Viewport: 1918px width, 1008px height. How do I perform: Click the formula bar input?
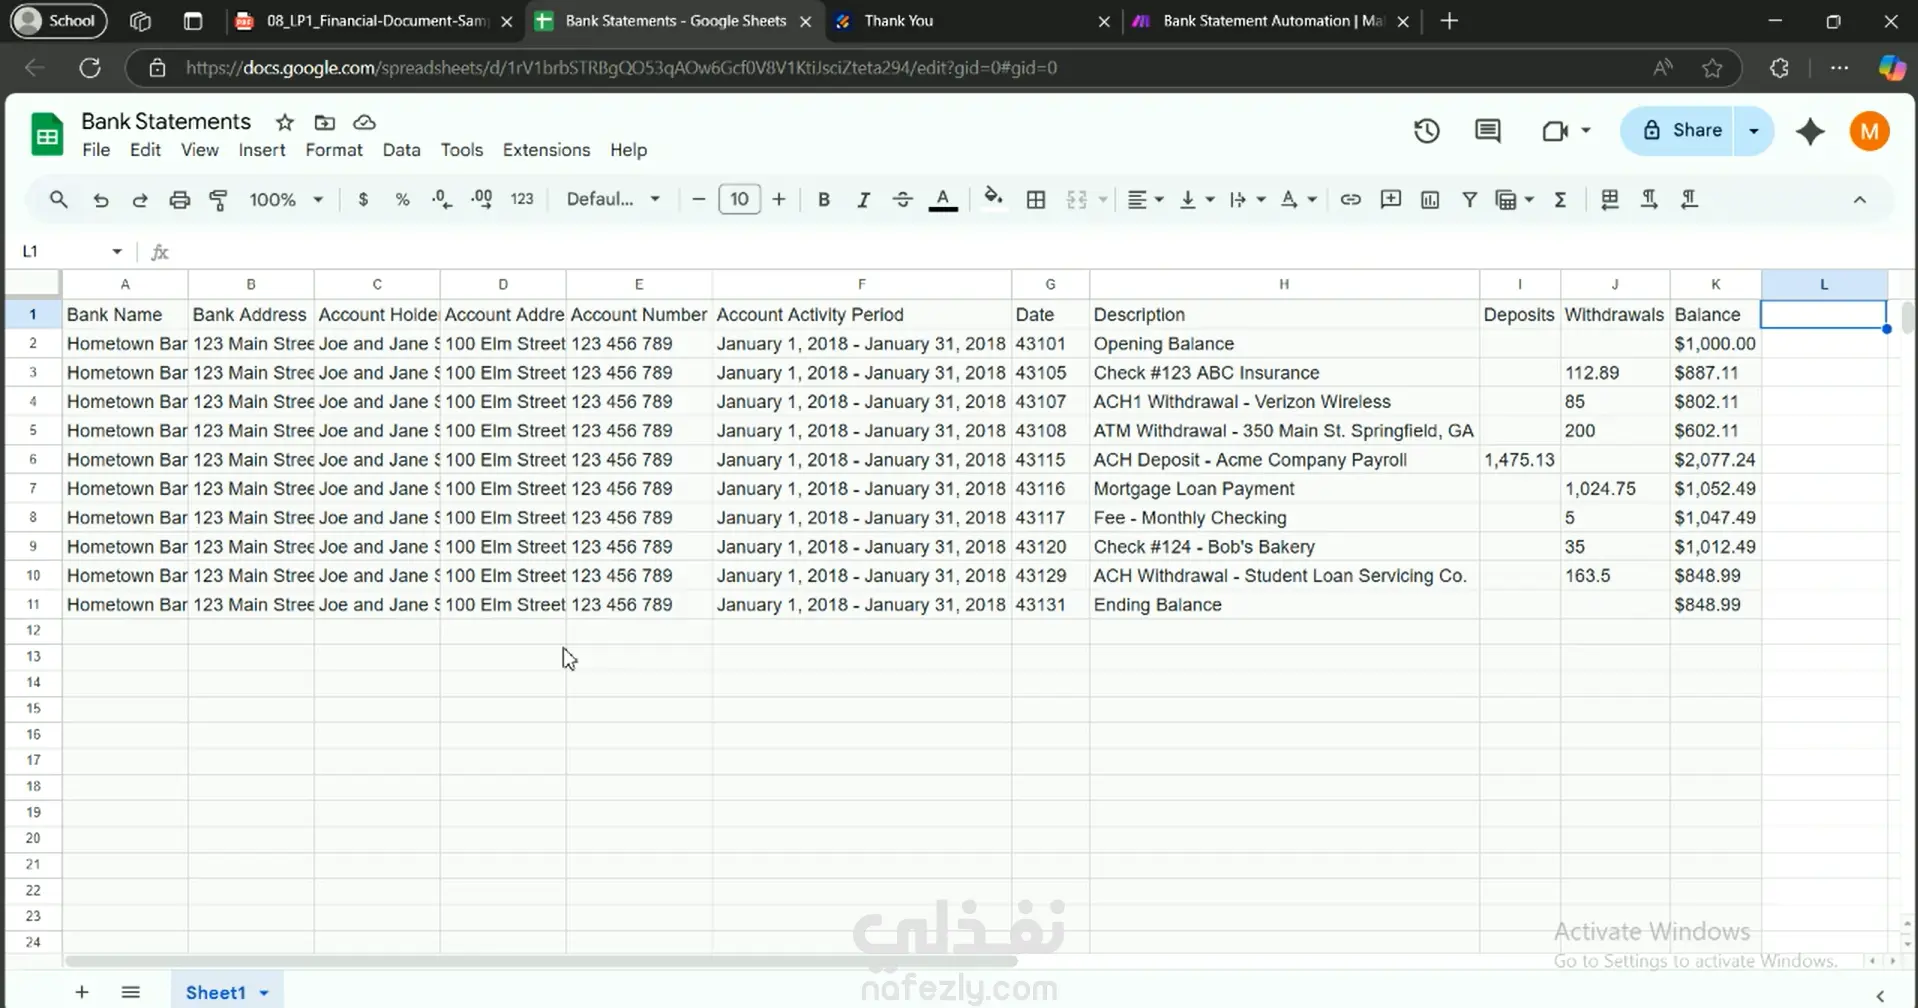[1040, 251]
